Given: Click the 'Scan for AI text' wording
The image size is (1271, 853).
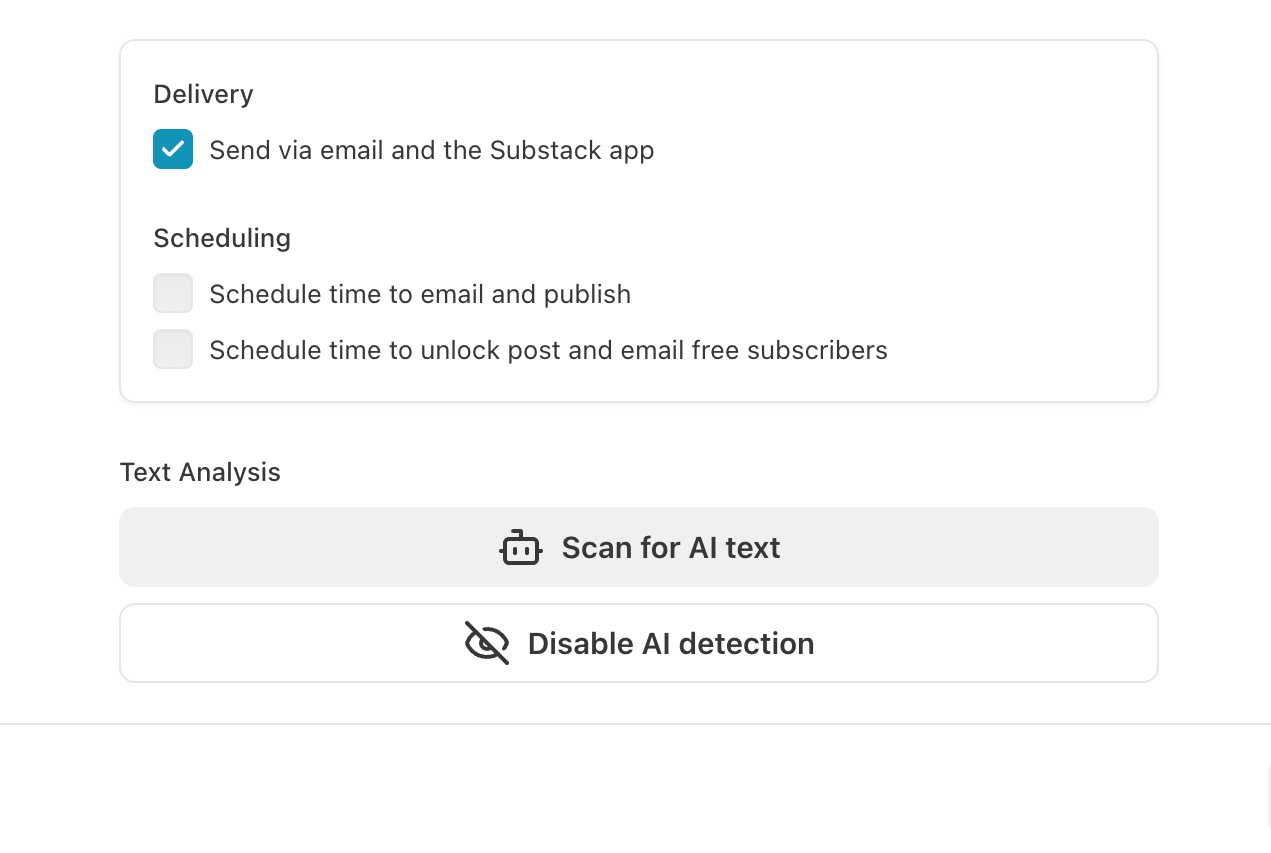Looking at the screenshot, I should [671, 548].
